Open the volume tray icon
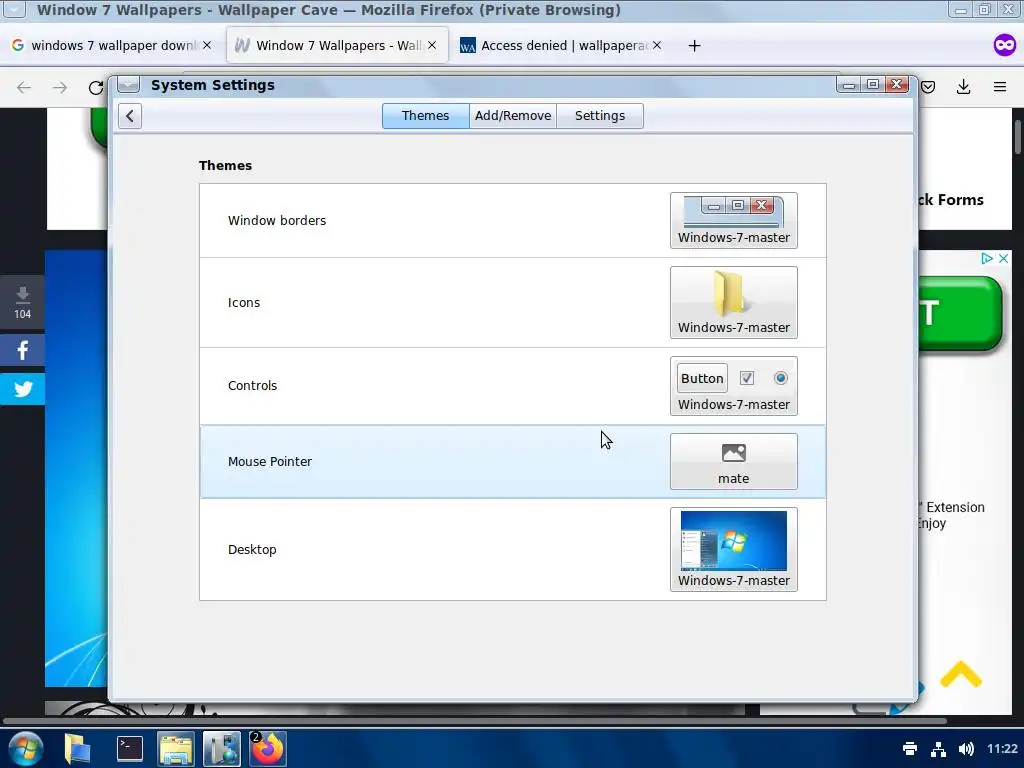Viewport: 1024px width, 768px height. tap(966, 748)
